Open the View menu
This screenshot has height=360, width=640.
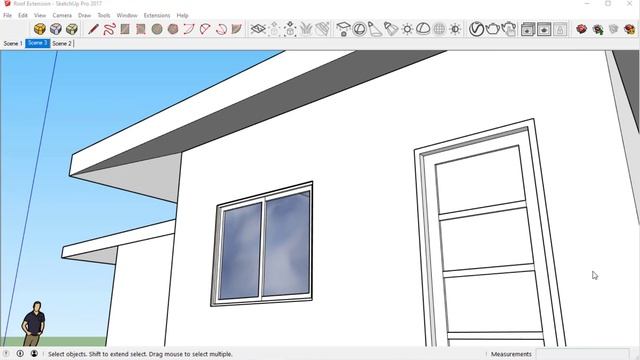[40, 15]
